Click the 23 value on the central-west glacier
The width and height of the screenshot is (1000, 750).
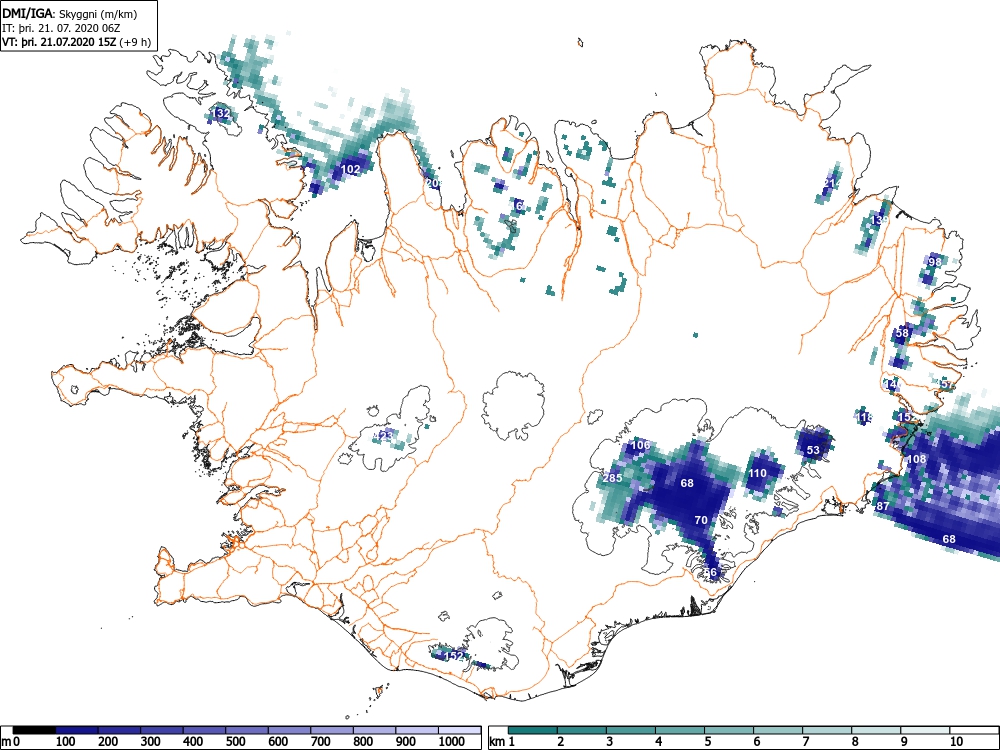[x=386, y=436]
